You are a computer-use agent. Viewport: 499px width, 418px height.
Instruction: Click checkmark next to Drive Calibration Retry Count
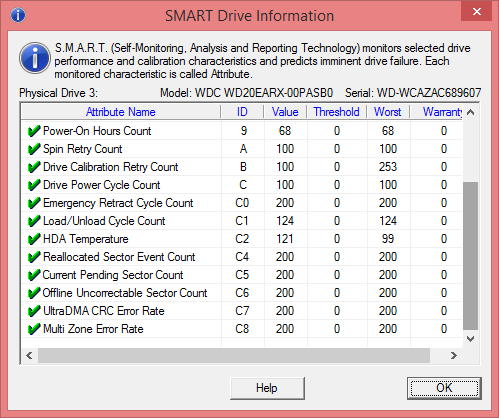tap(34, 167)
